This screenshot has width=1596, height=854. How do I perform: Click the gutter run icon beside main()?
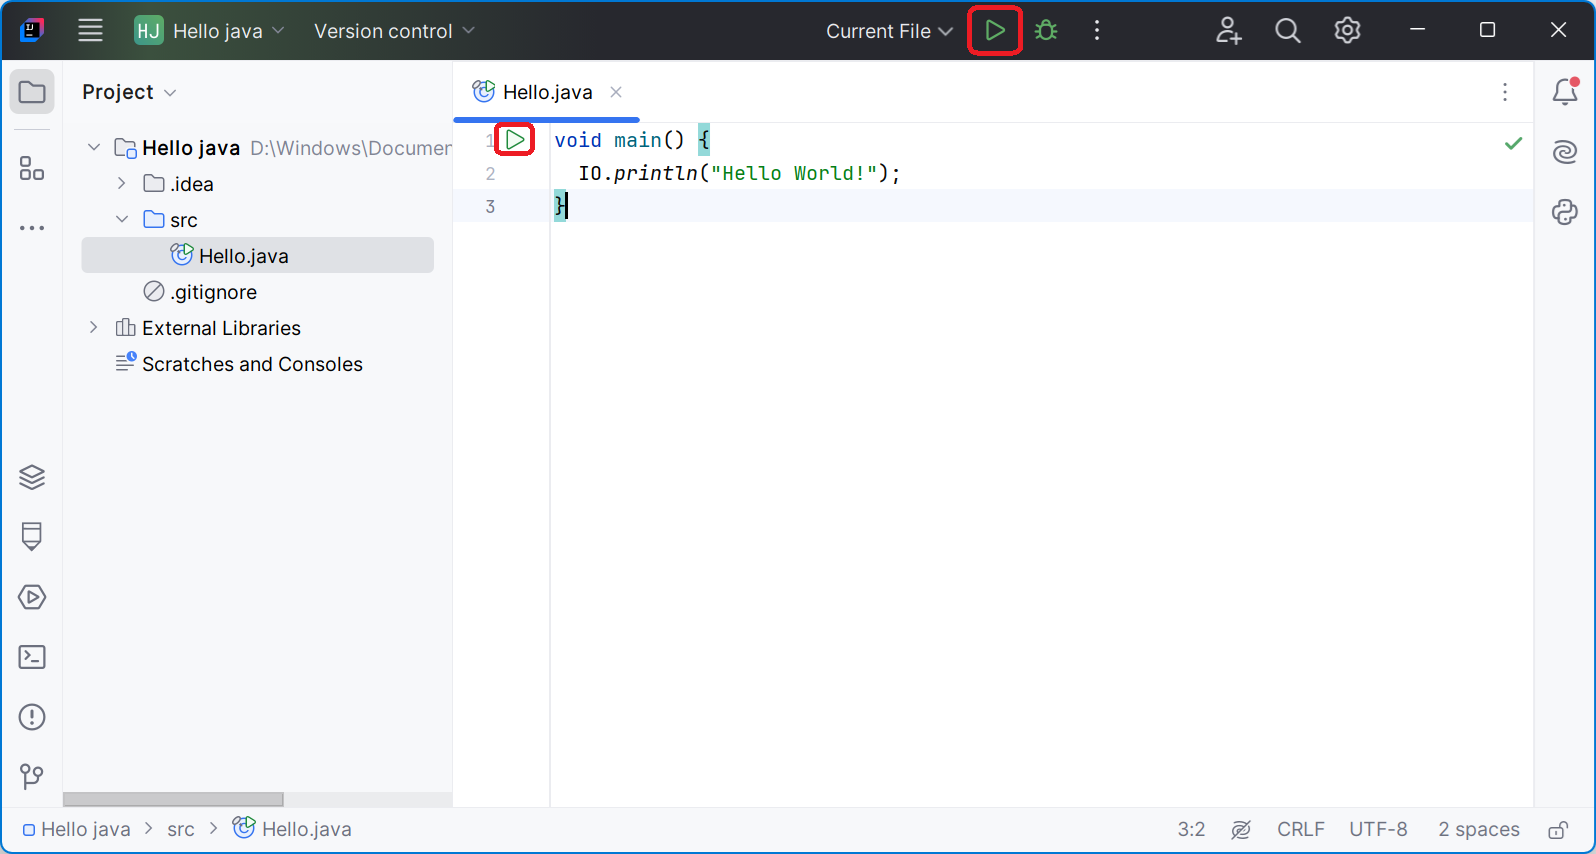pos(515,140)
